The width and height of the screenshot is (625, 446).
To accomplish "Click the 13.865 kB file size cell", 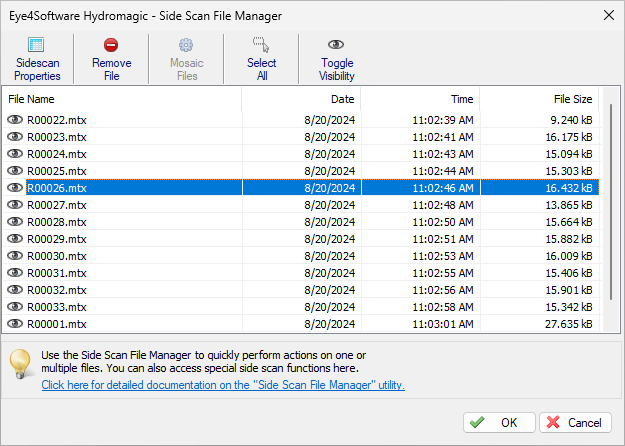I will [569, 205].
